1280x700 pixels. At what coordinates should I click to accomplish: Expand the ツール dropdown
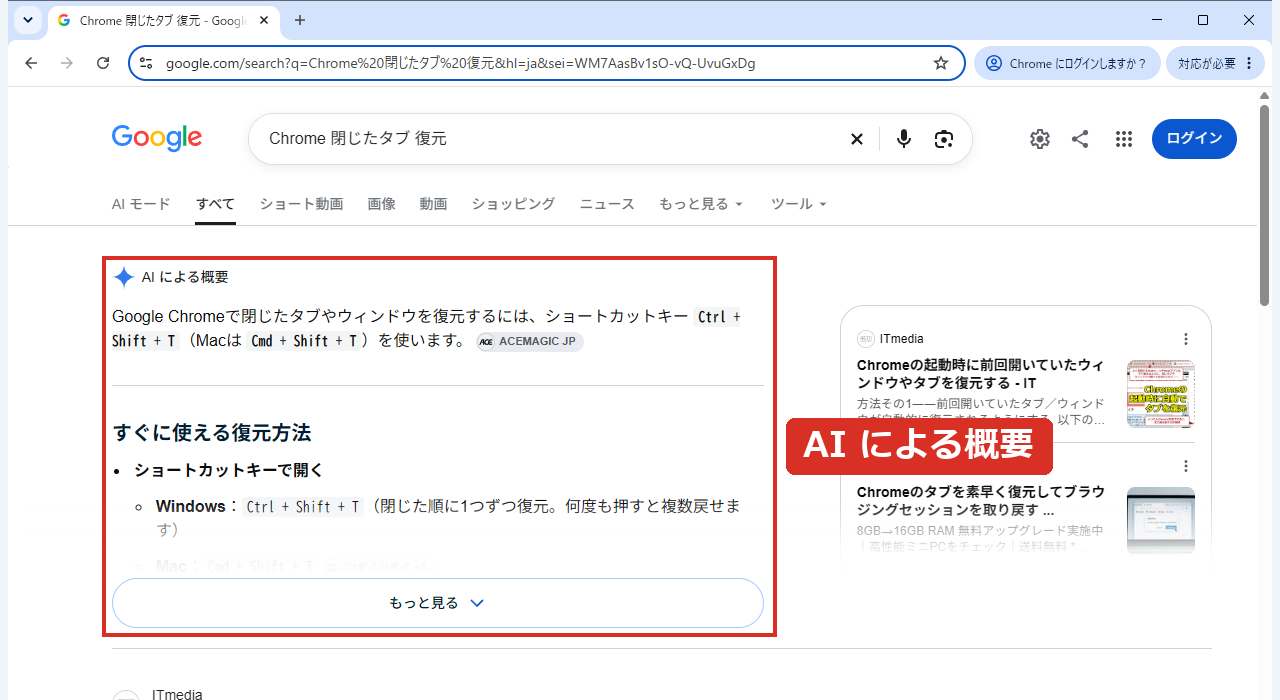point(799,204)
